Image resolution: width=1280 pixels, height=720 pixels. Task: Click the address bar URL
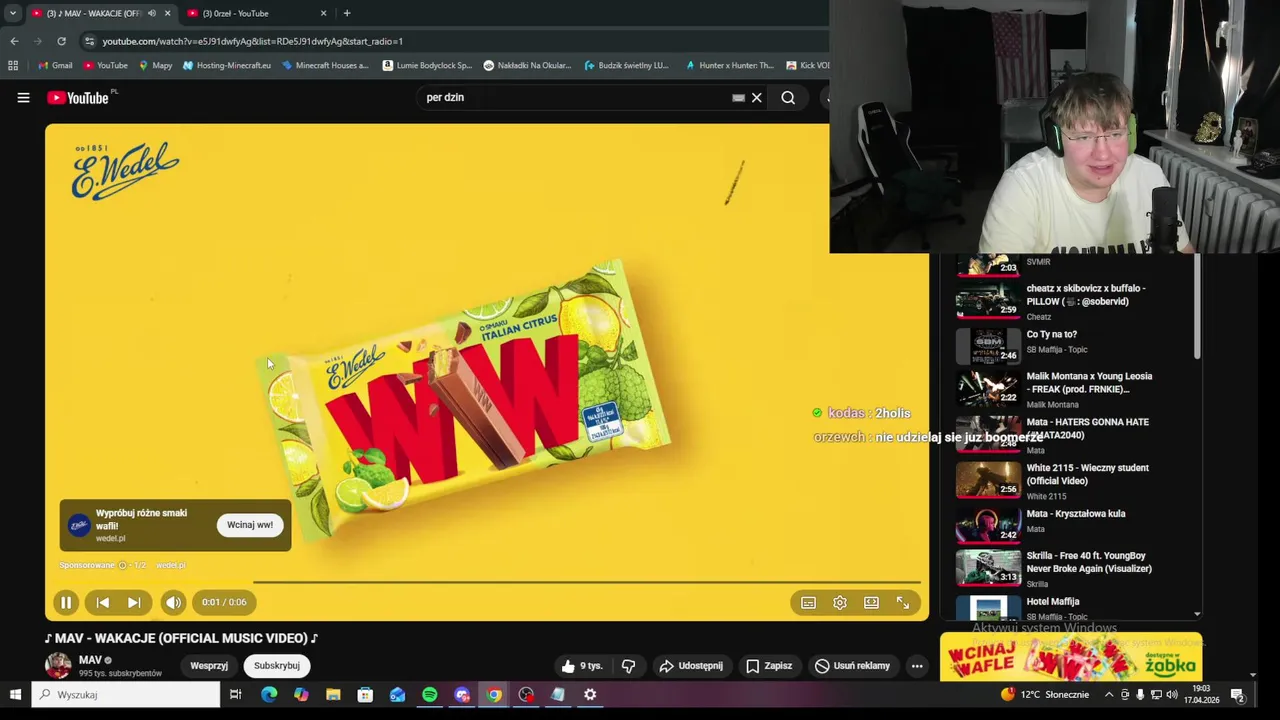(x=252, y=41)
